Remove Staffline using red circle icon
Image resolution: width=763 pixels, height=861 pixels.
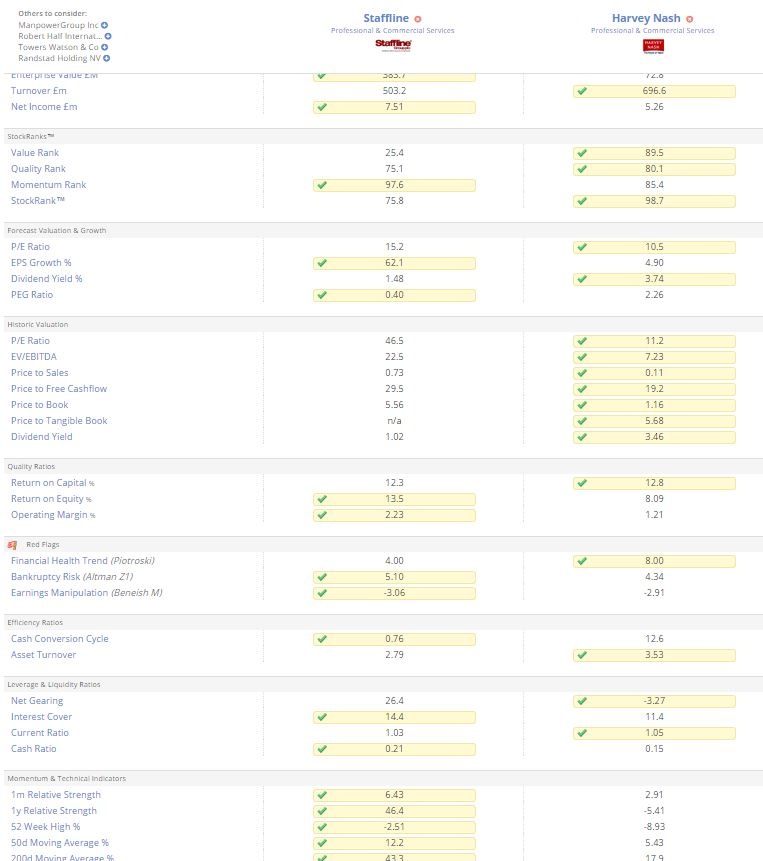[x=418, y=19]
